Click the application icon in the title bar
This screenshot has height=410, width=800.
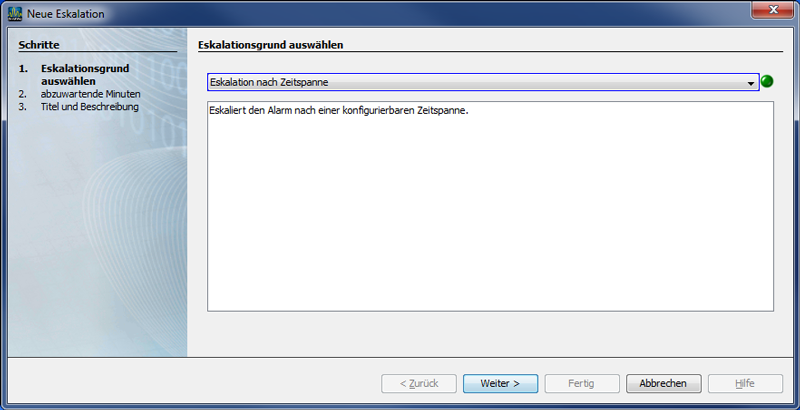pyautogui.click(x=15, y=14)
